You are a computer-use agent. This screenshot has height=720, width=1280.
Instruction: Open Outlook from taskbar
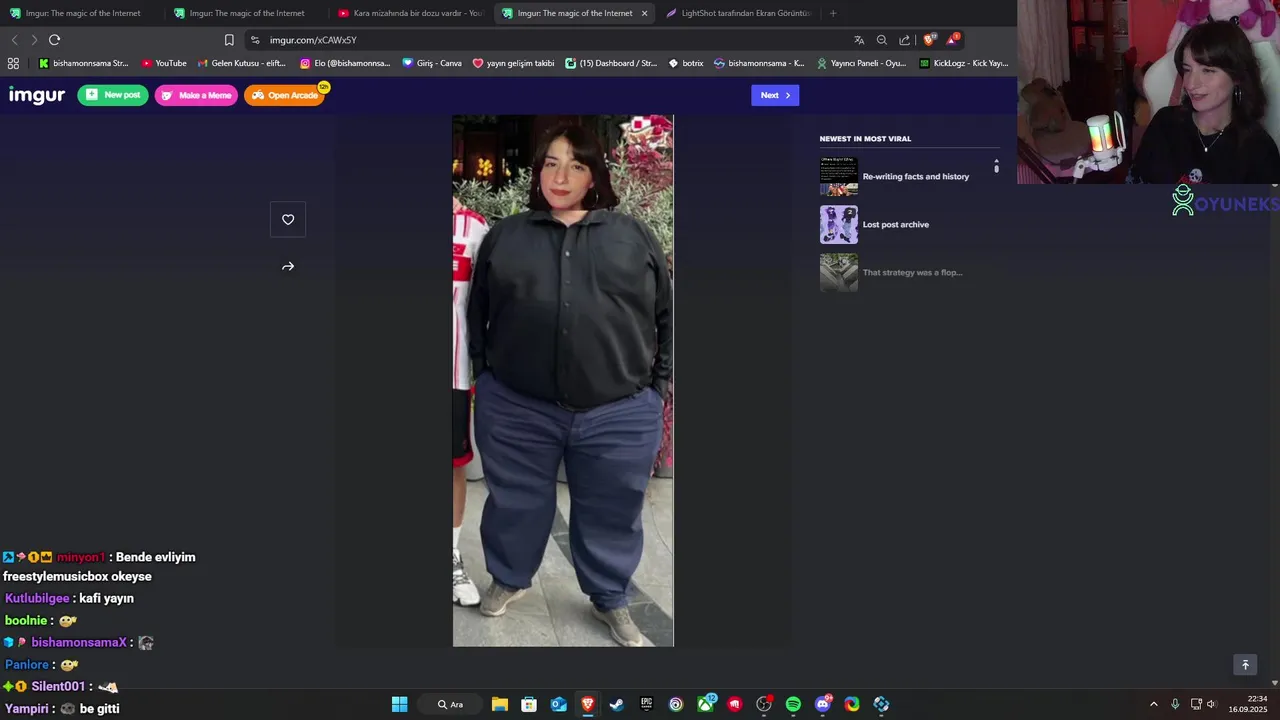click(558, 704)
